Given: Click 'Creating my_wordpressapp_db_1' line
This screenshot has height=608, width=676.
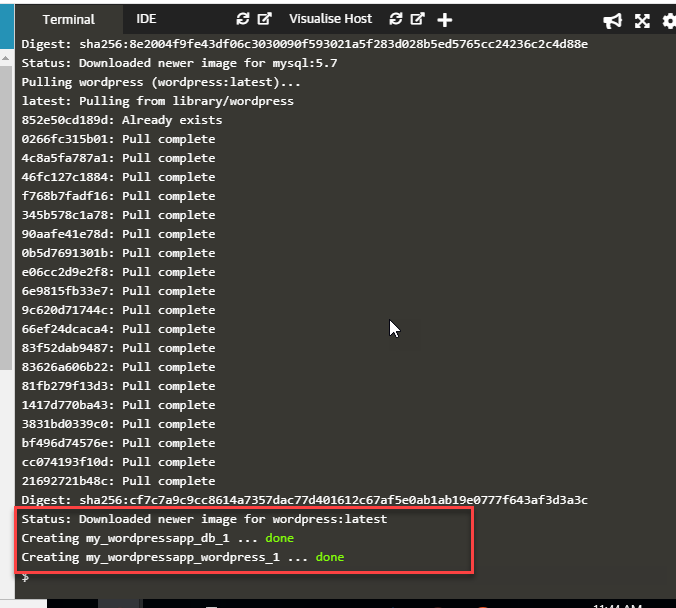Looking at the screenshot, I should (x=158, y=538).
